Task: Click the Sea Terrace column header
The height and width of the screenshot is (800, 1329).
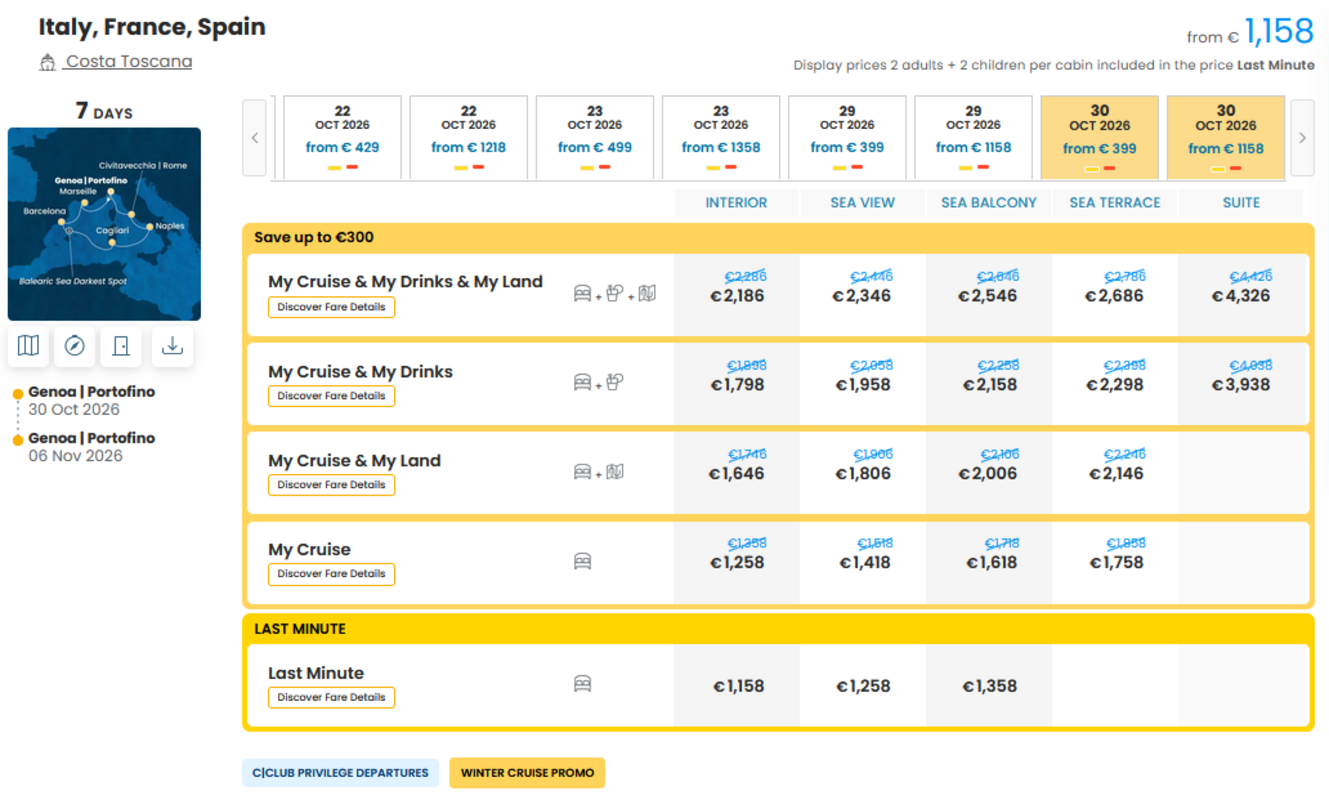Action: tap(1115, 202)
